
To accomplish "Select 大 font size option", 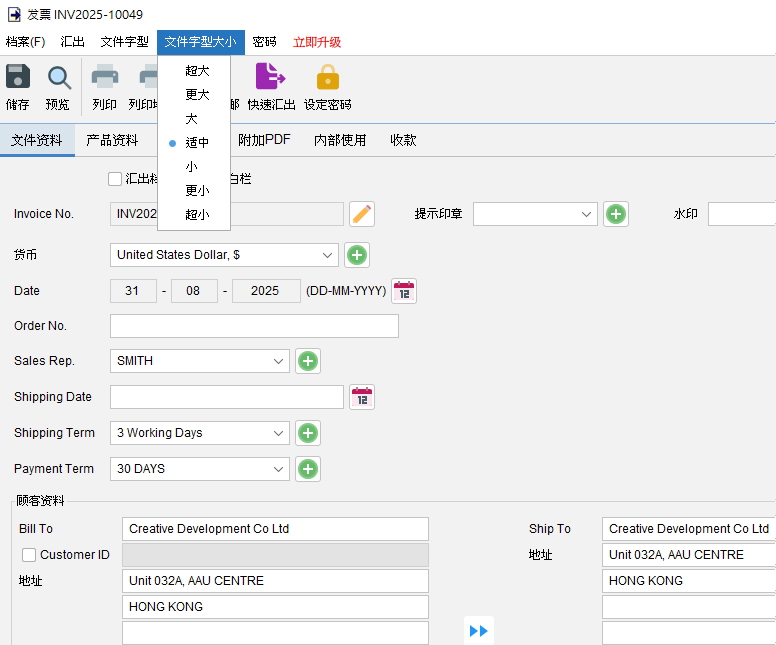I will click(194, 119).
